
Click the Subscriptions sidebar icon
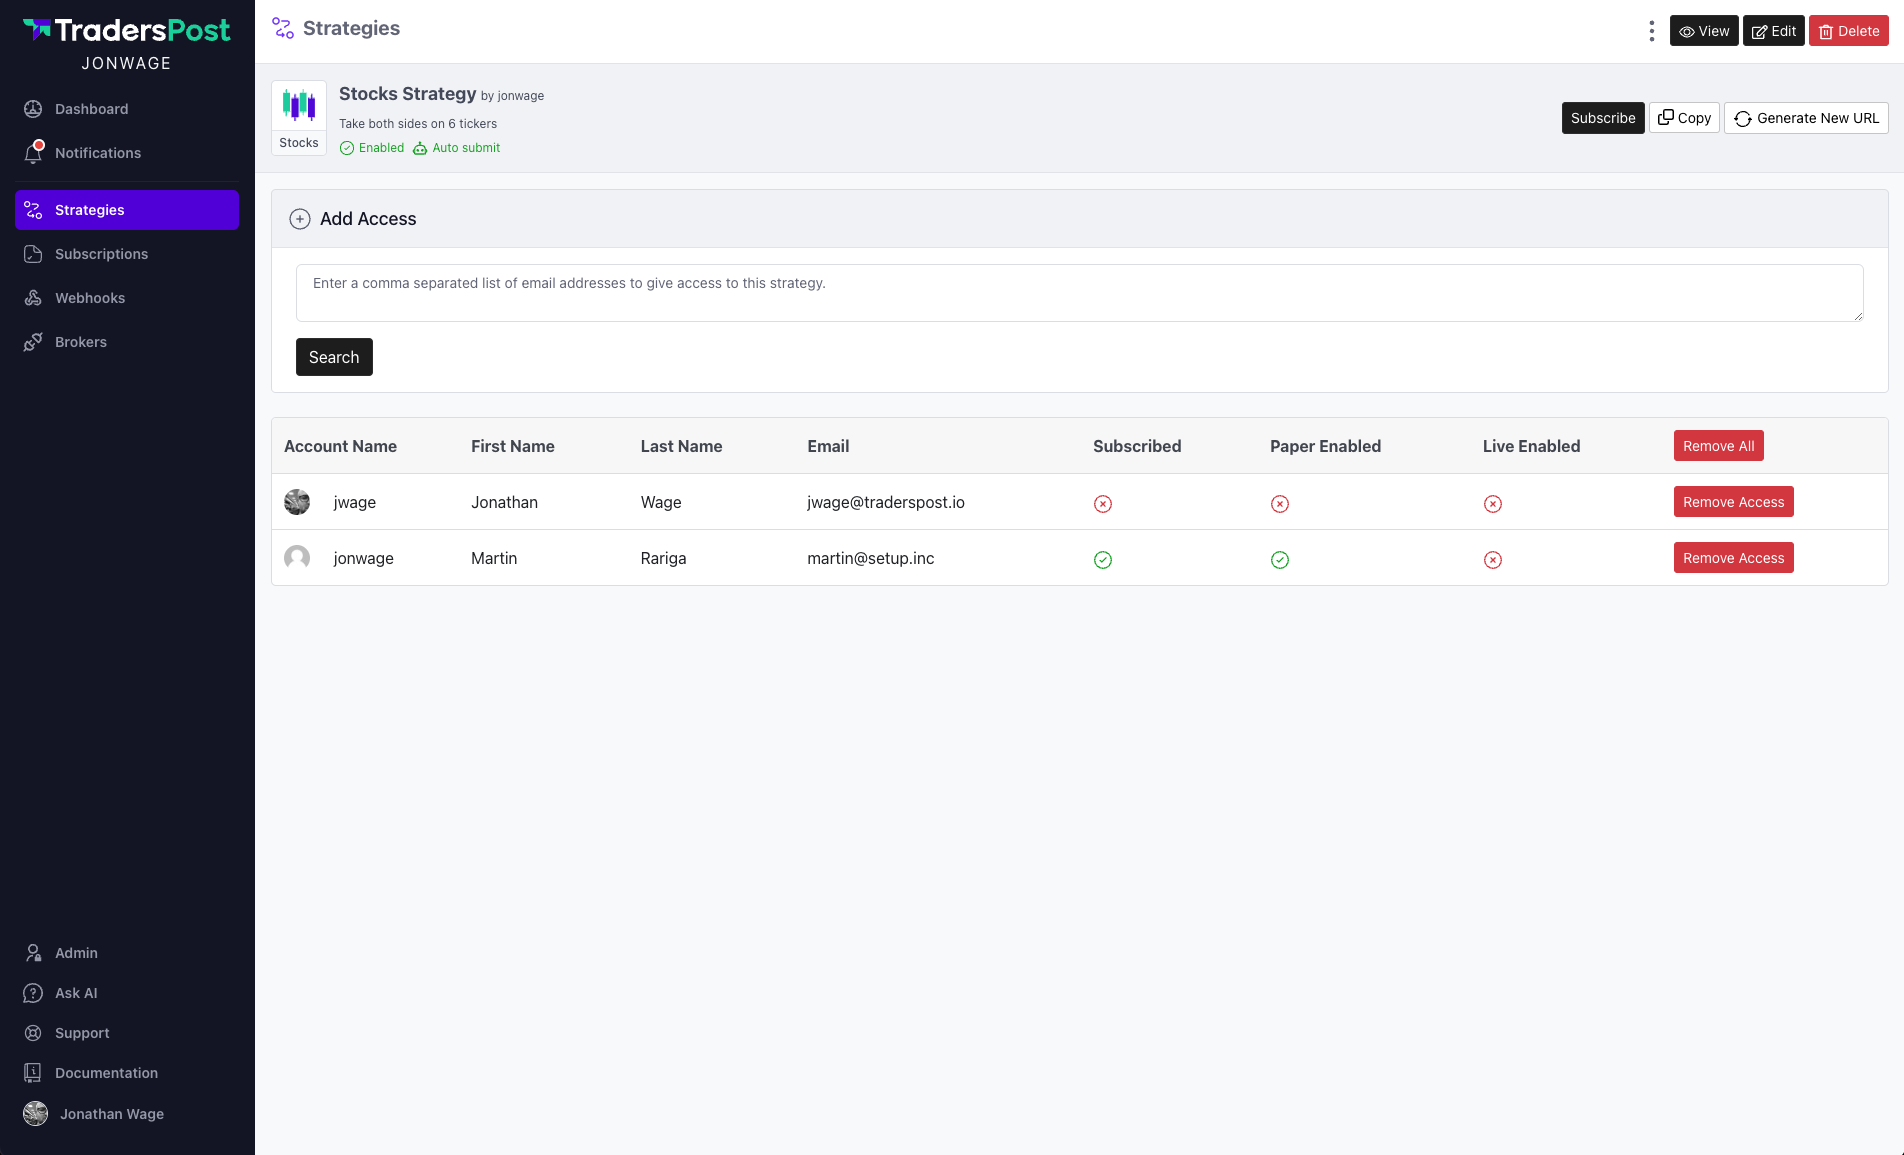click(33, 254)
